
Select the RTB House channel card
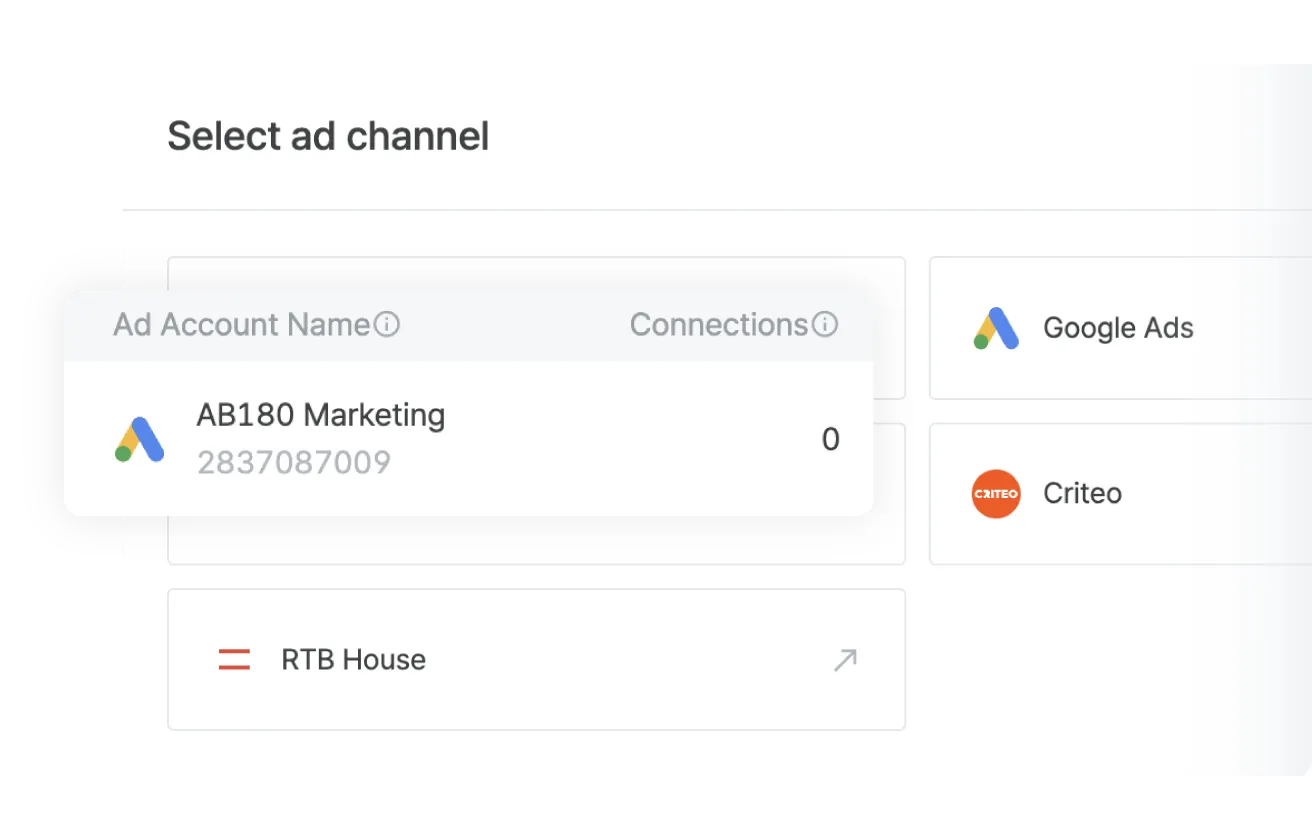(536, 659)
